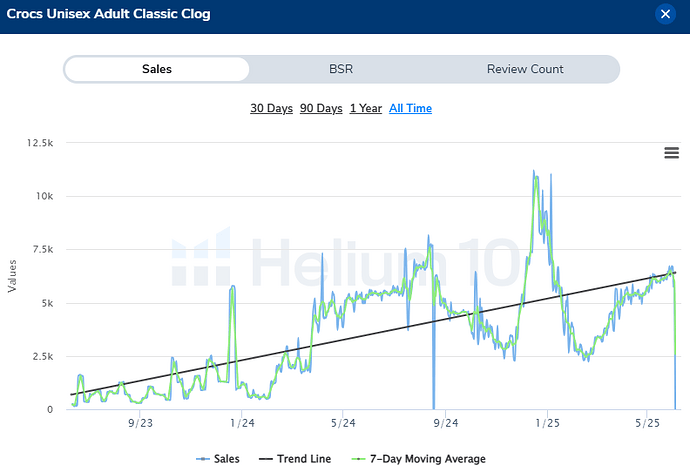Click the sales spike just before 1/24
The image size is (690, 472).
(233, 287)
